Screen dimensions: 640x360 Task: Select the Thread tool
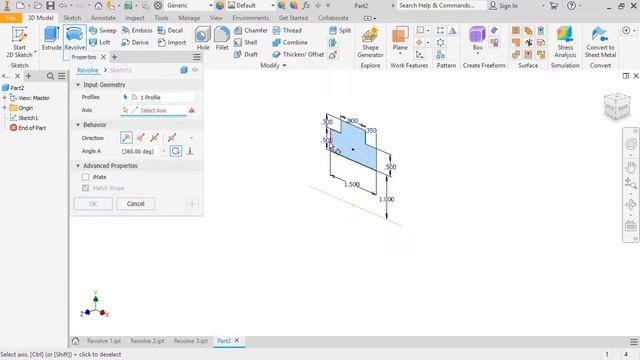(287, 30)
